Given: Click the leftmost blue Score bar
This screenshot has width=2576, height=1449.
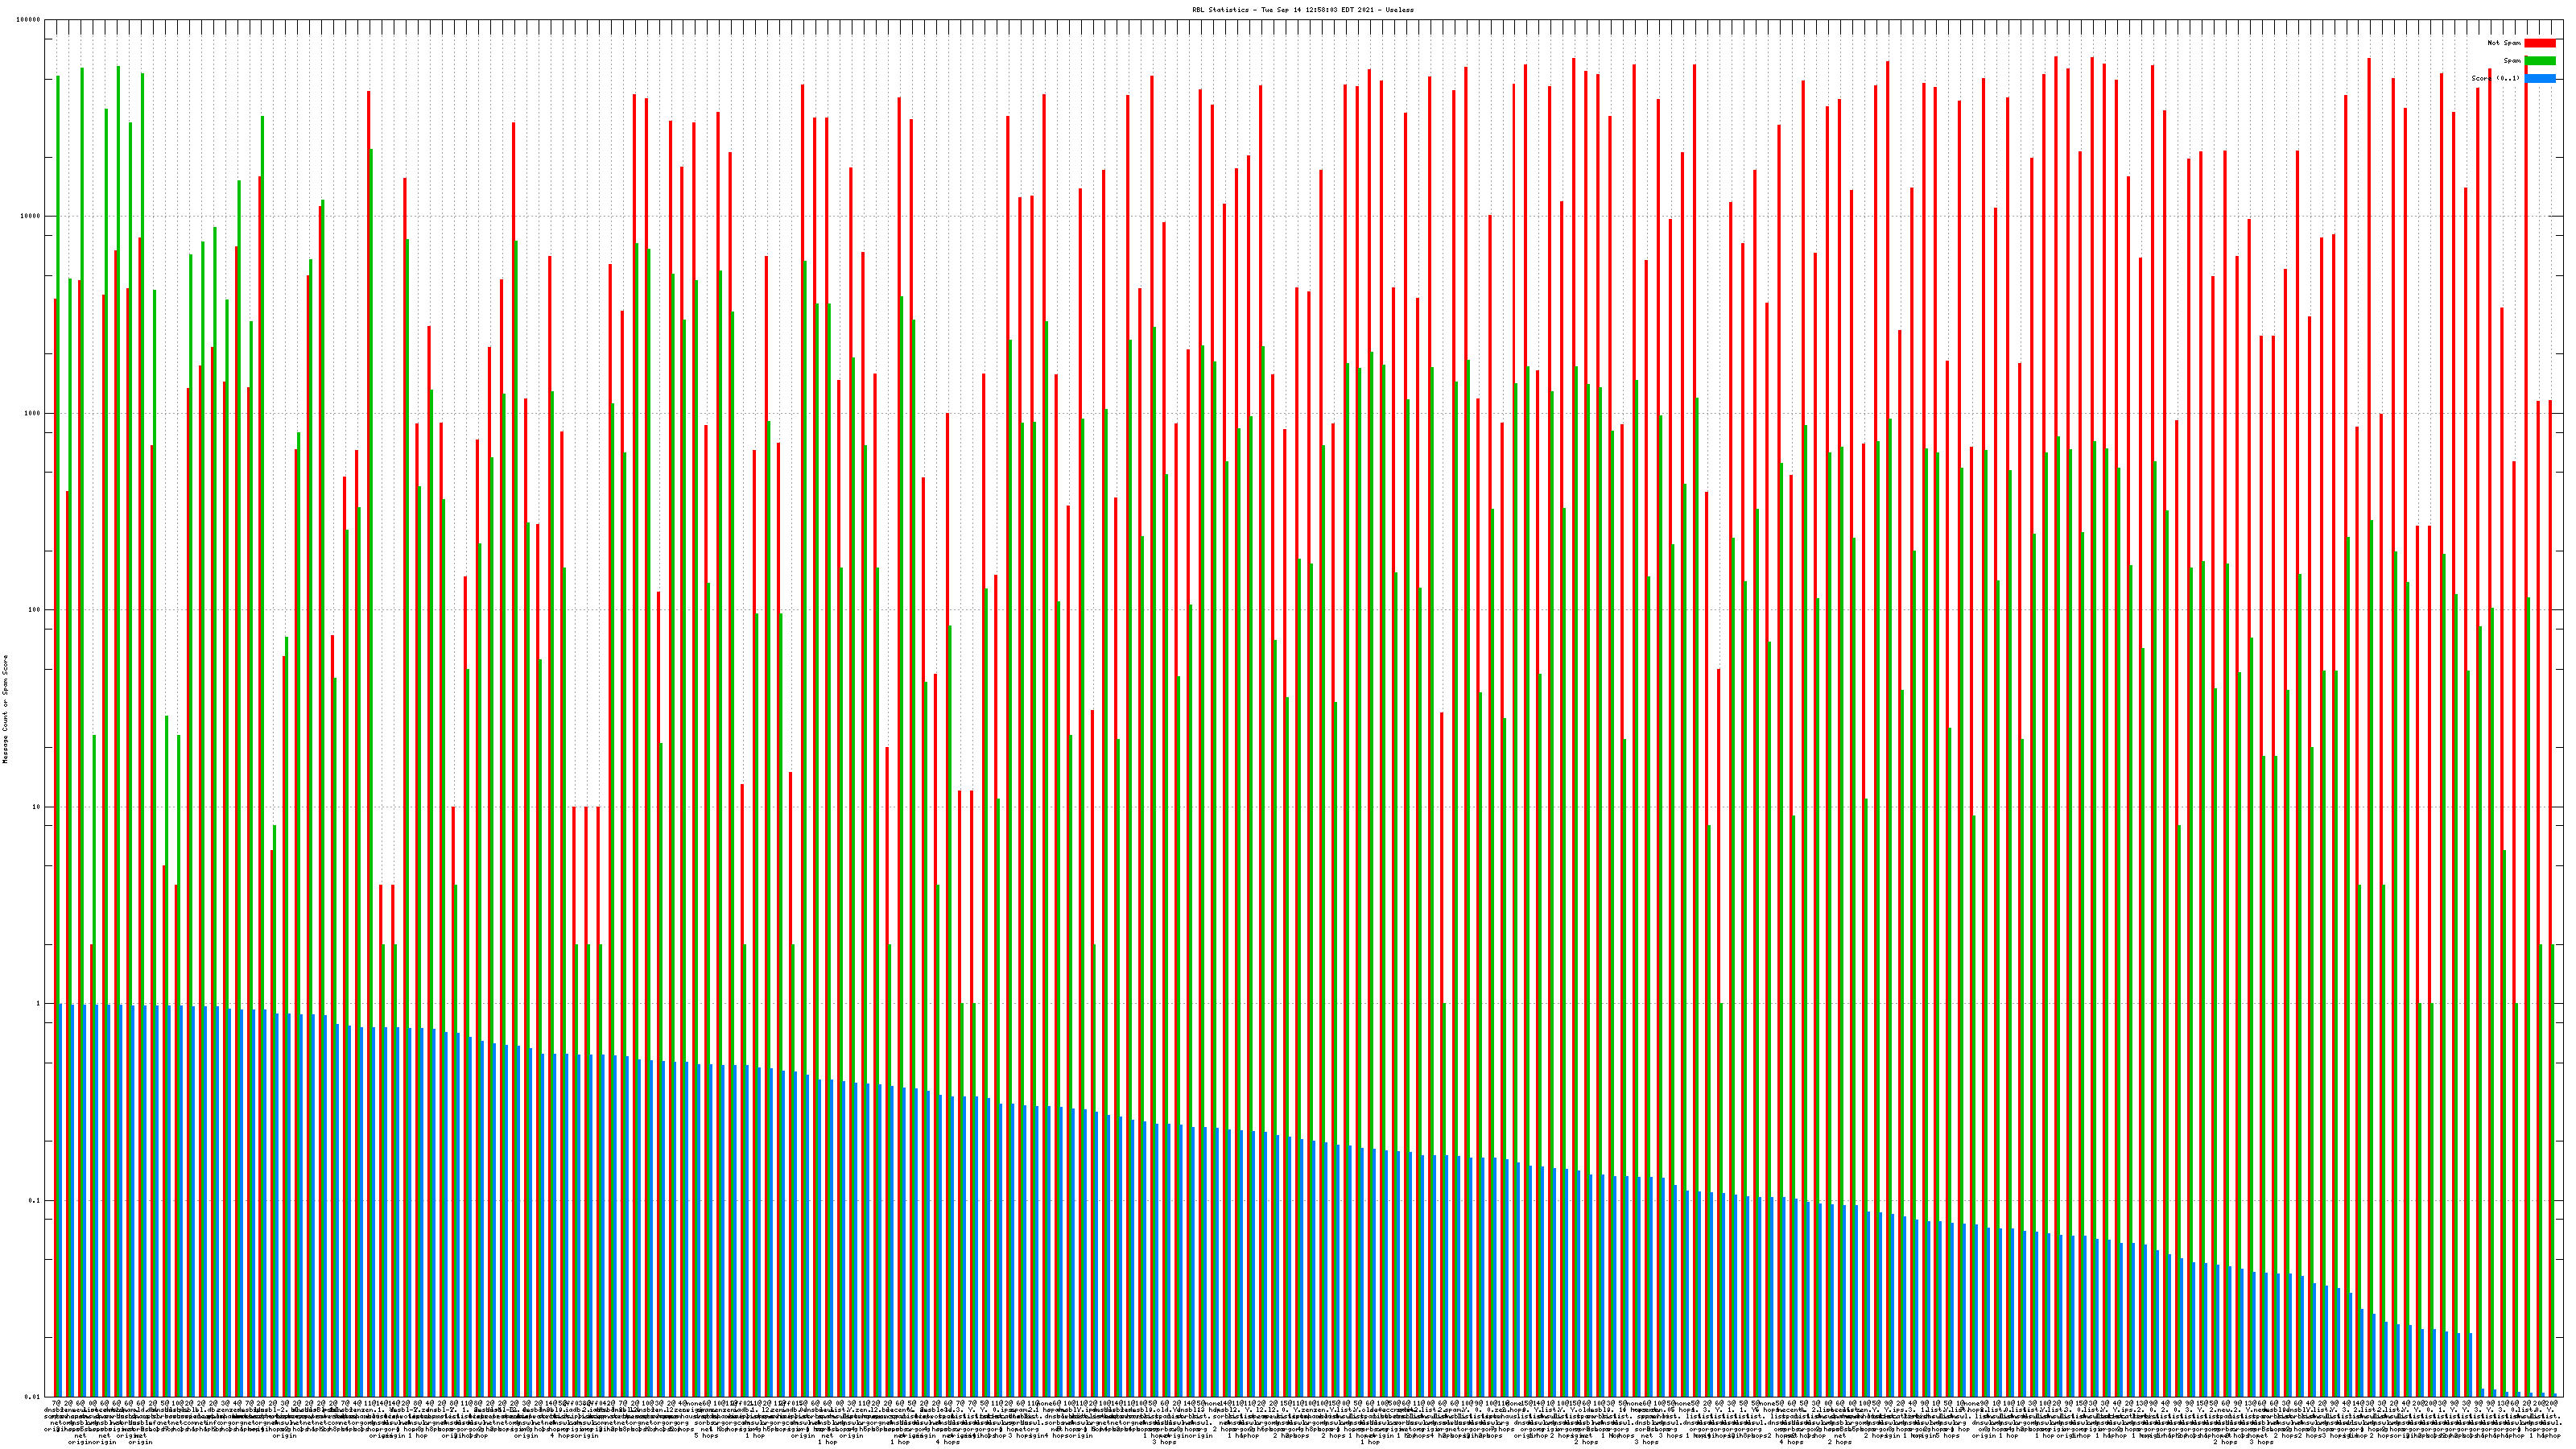Looking at the screenshot, I should point(61,1200).
